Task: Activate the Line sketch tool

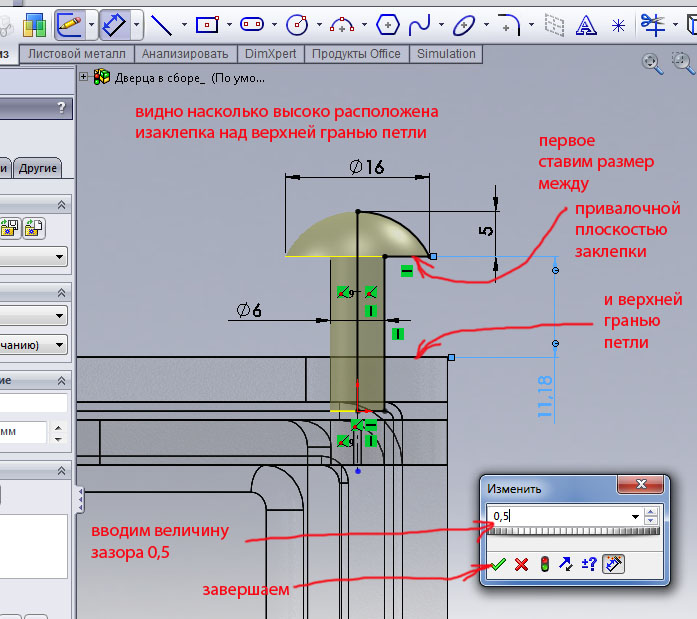Action: coord(160,22)
